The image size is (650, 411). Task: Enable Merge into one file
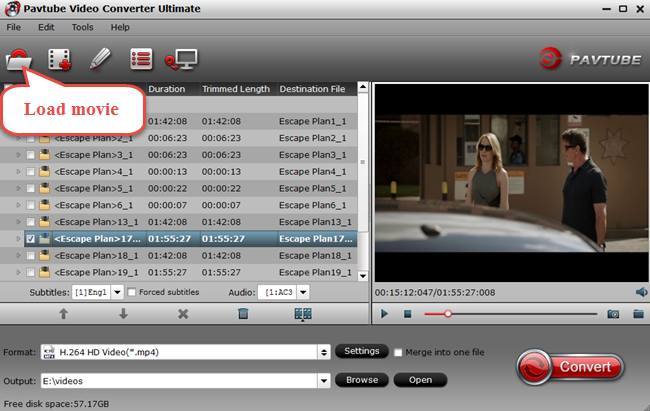click(x=398, y=353)
